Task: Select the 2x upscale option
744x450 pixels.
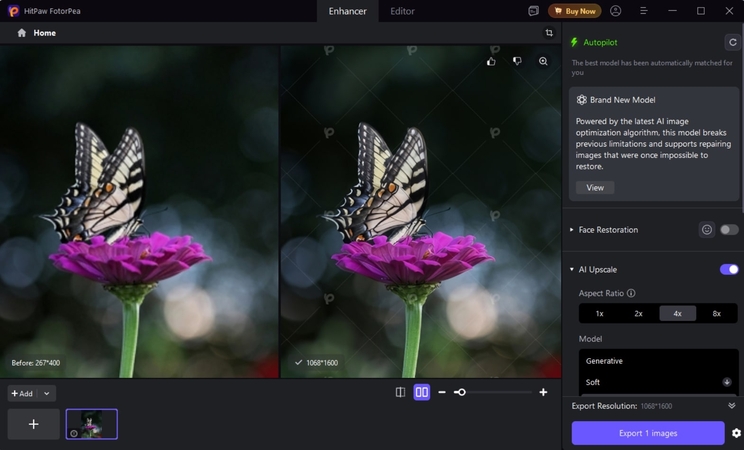Action: click(x=638, y=313)
